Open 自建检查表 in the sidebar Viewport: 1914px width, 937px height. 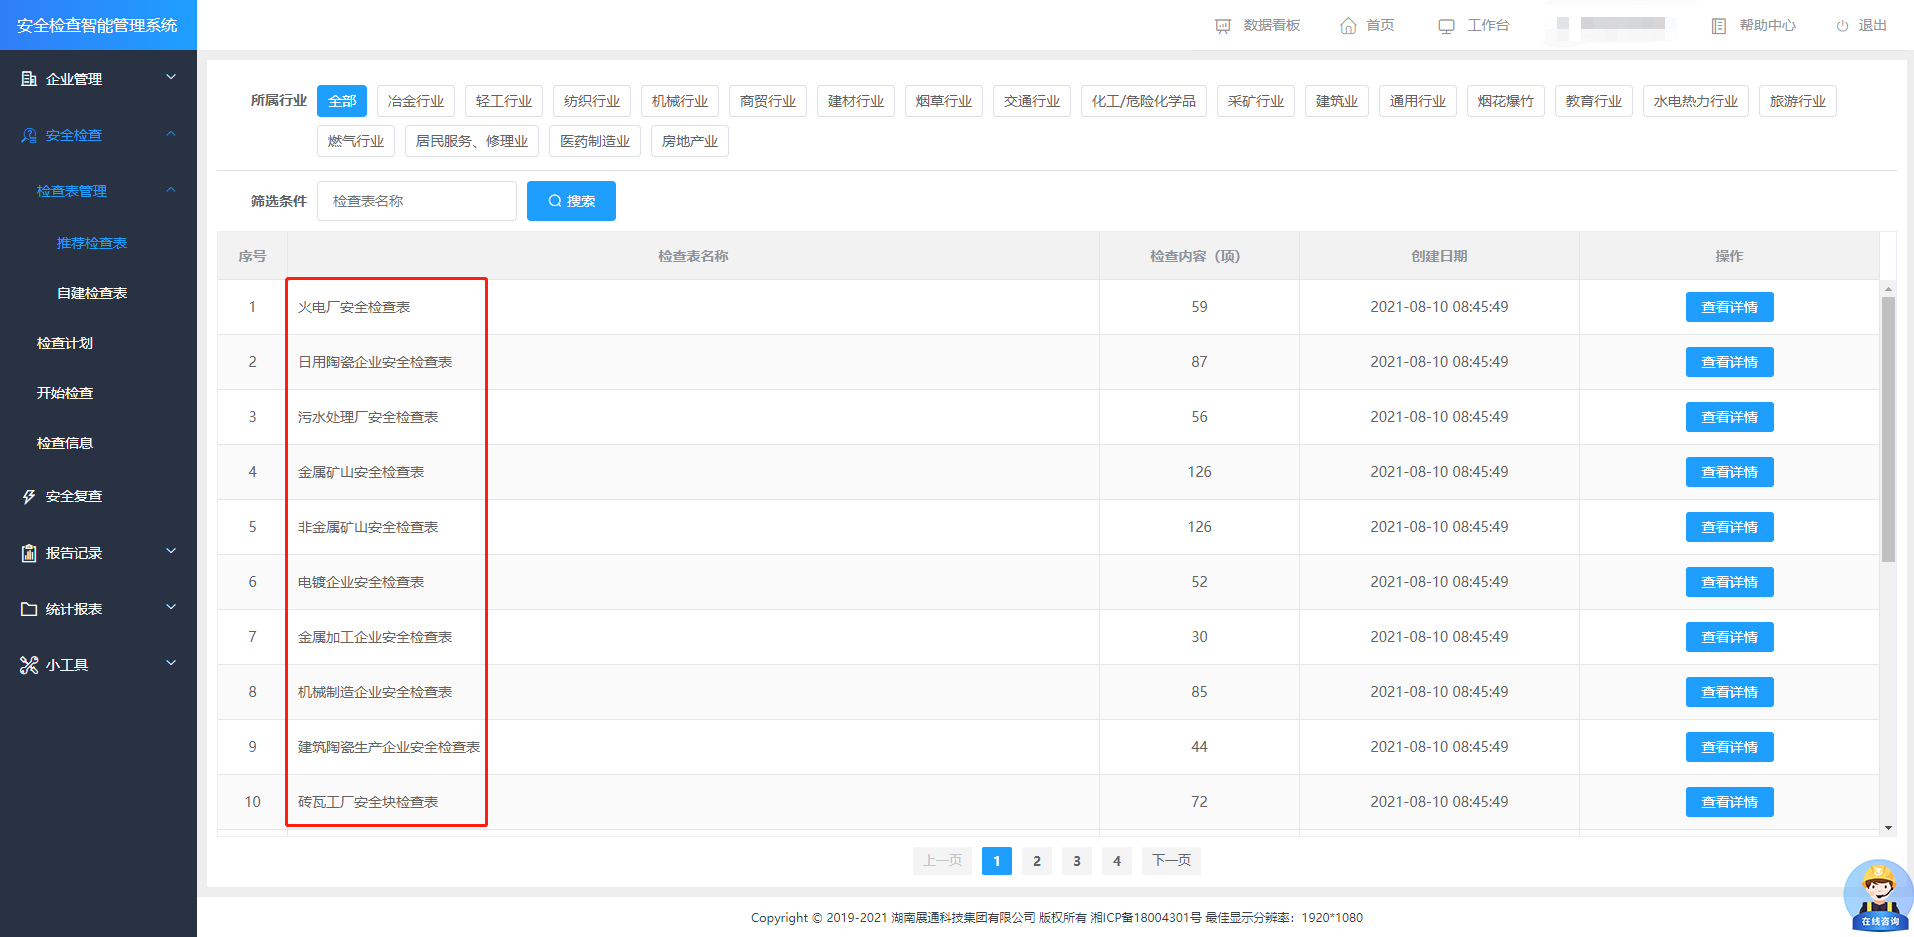point(92,293)
